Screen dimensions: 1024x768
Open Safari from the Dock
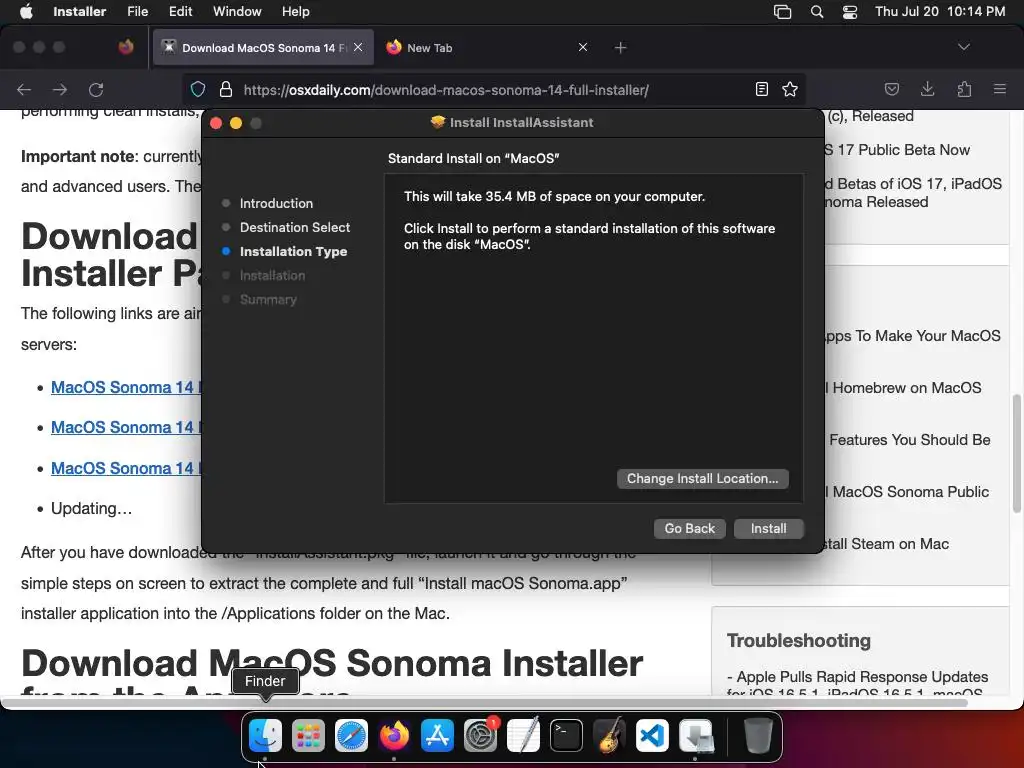point(351,735)
